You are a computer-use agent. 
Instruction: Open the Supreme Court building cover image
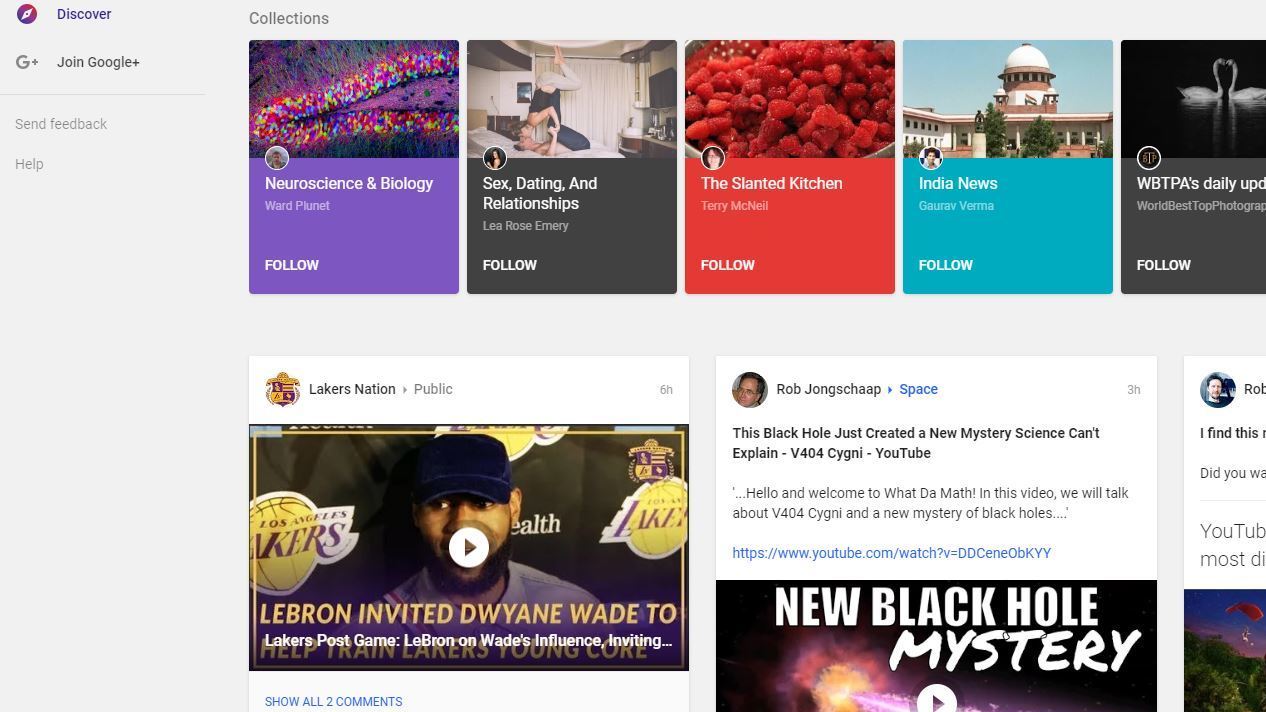click(x=1008, y=99)
